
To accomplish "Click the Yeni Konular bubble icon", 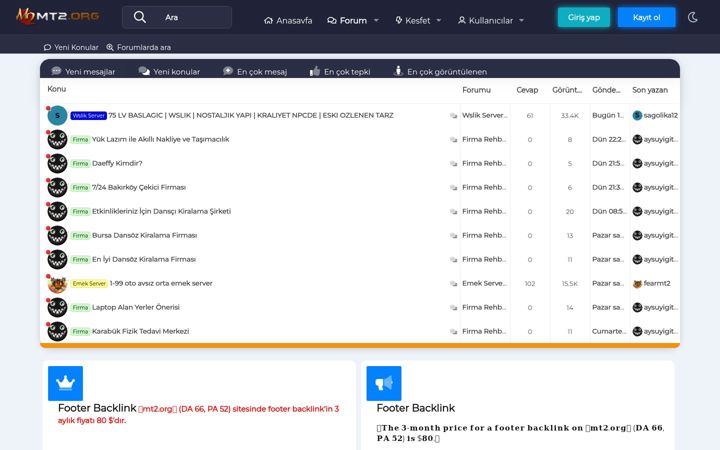I will [47, 47].
